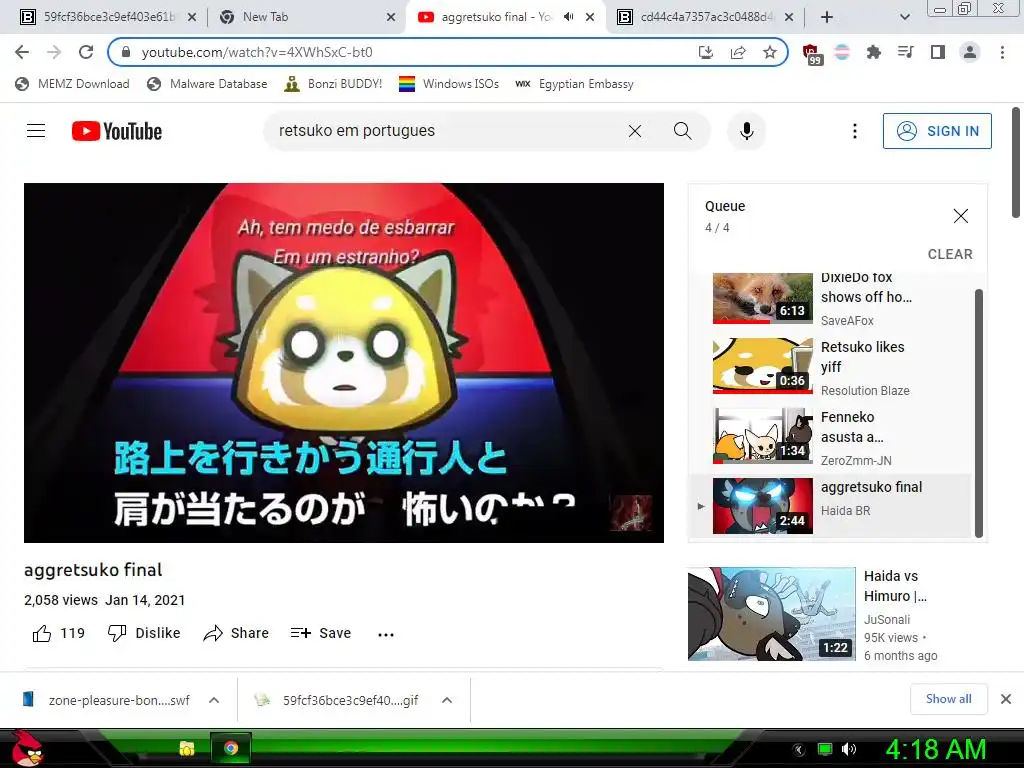Mute the aggretsuko final tab audio icon
The width and height of the screenshot is (1024, 768).
click(568, 17)
